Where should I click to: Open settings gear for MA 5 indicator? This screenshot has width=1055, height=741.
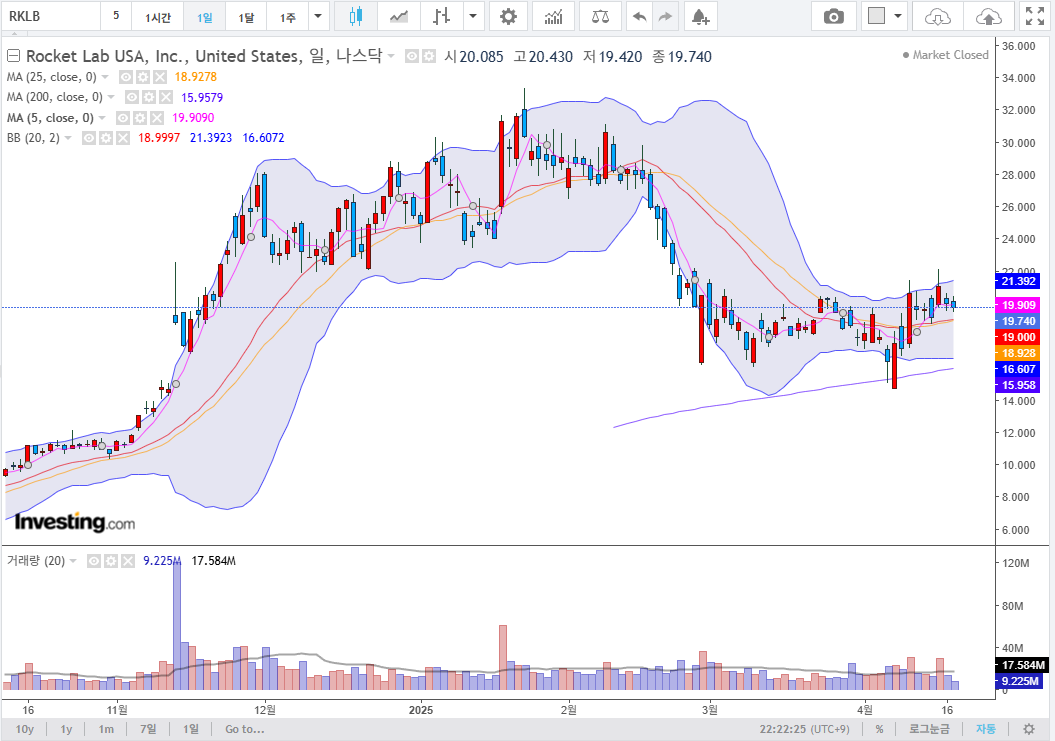point(139,118)
